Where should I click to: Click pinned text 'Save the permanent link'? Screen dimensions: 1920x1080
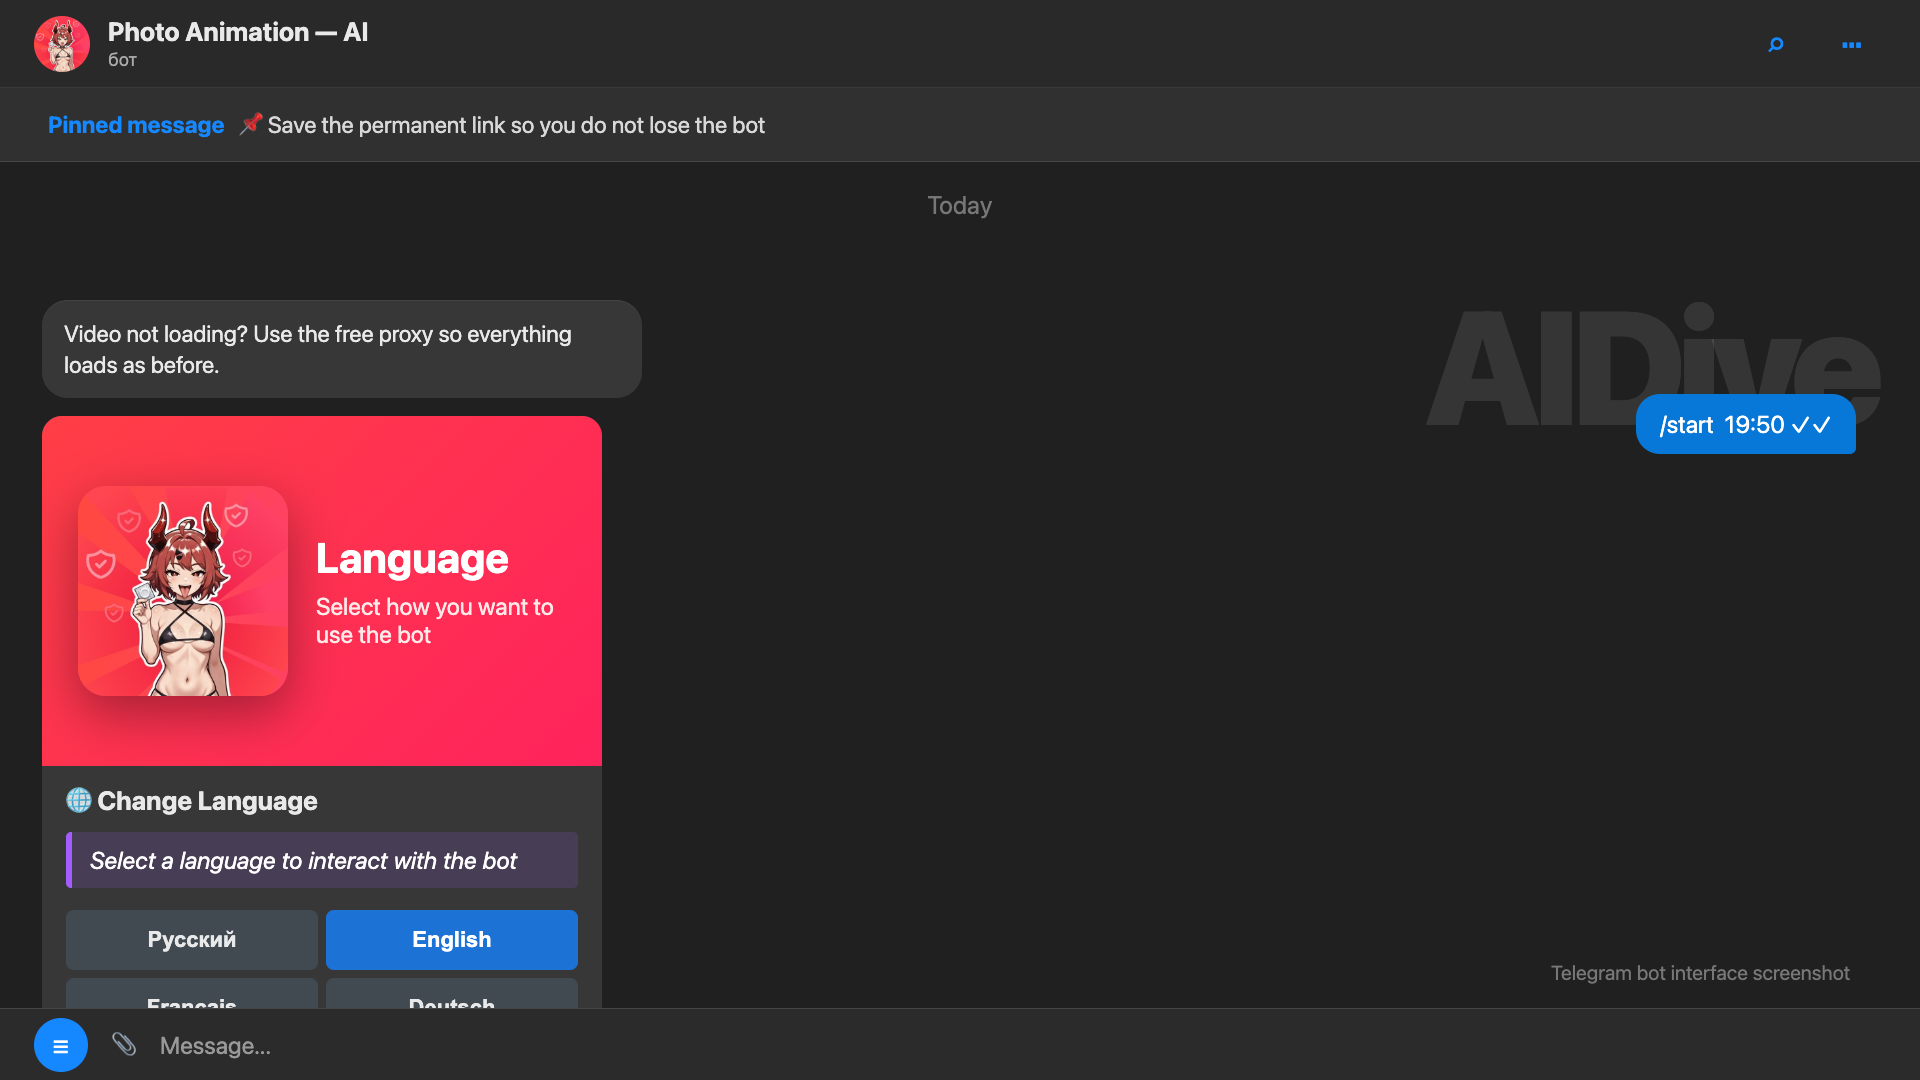[x=516, y=125]
